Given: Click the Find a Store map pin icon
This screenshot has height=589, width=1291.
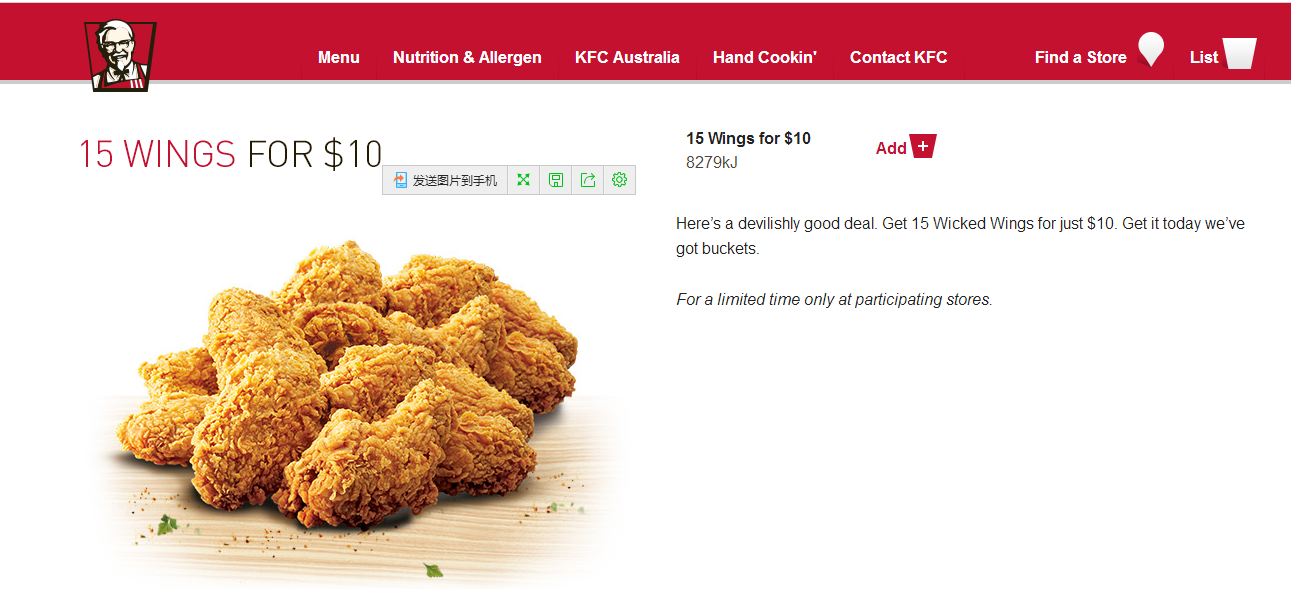Looking at the screenshot, I should (1151, 49).
